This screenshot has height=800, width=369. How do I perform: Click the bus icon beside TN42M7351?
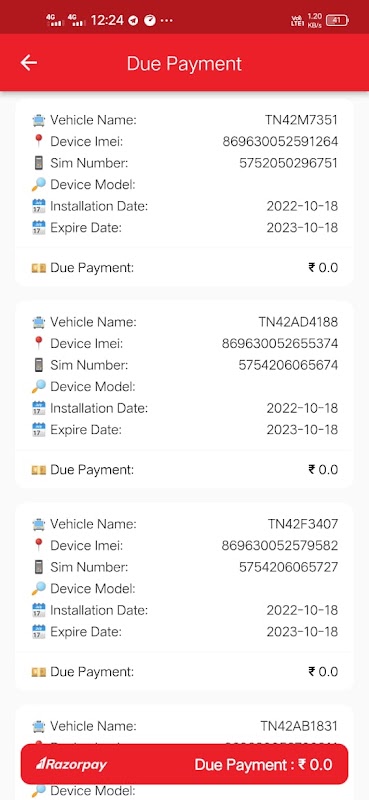pos(38,120)
